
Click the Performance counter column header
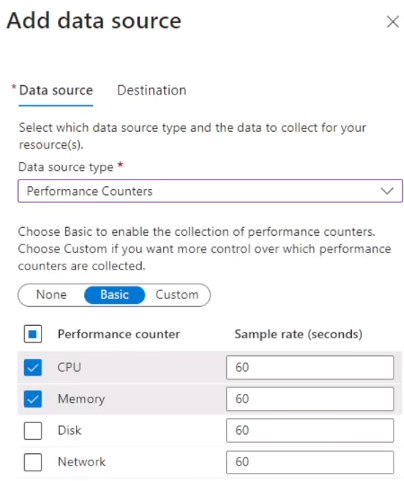pos(119,334)
